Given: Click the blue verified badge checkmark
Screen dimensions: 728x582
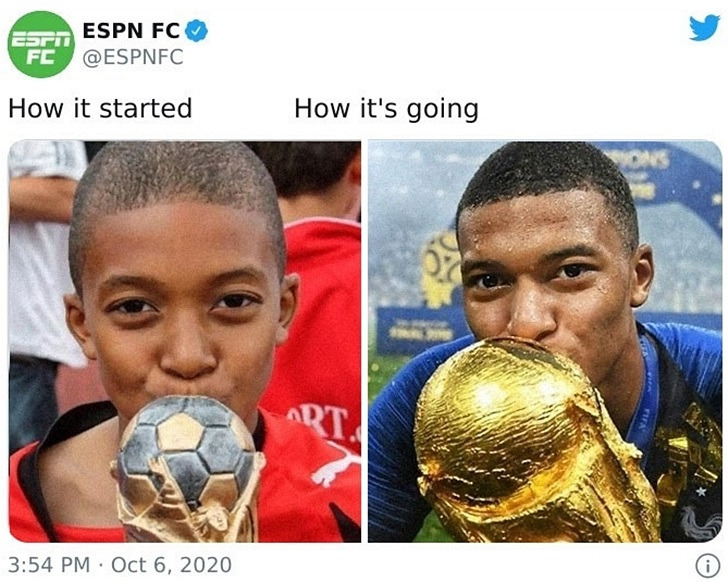Looking at the screenshot, I should [x=197, y=31].
